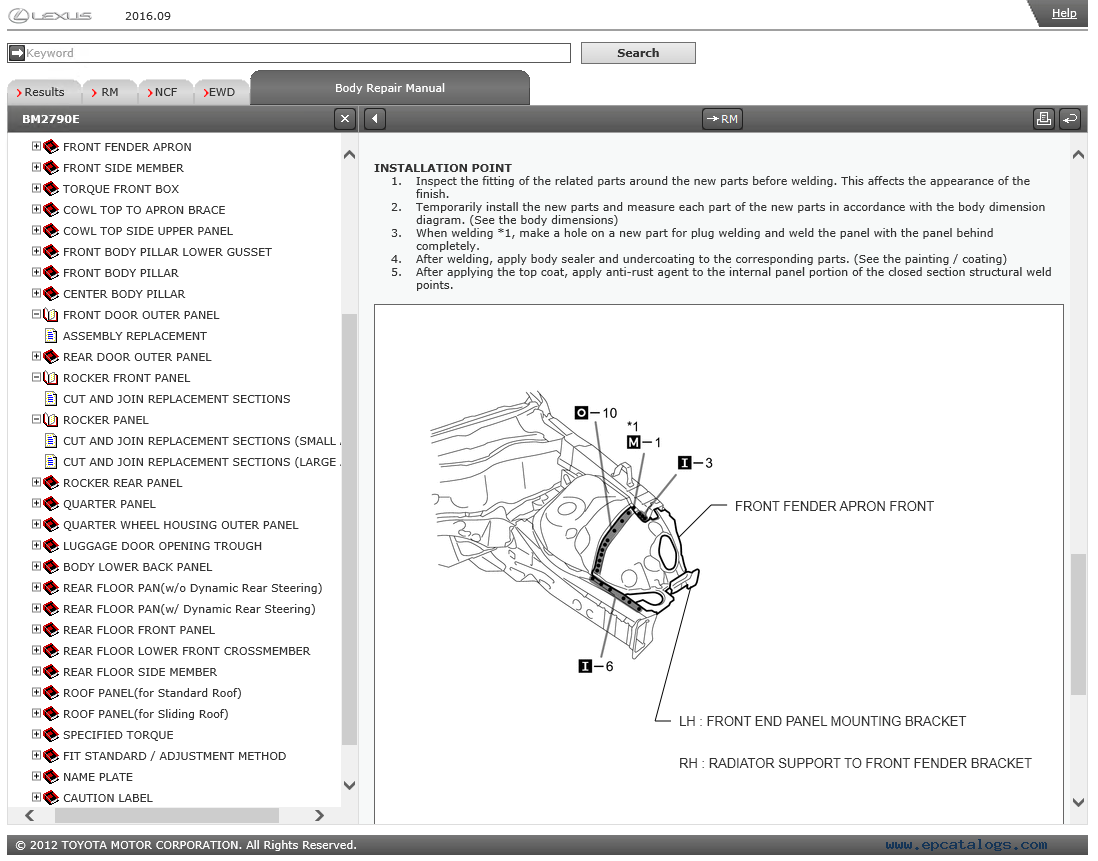The height and width of the screenshot is (861, 1098).
Task: Click the arrow icon in Keyword field
Action: coord(17,53)
